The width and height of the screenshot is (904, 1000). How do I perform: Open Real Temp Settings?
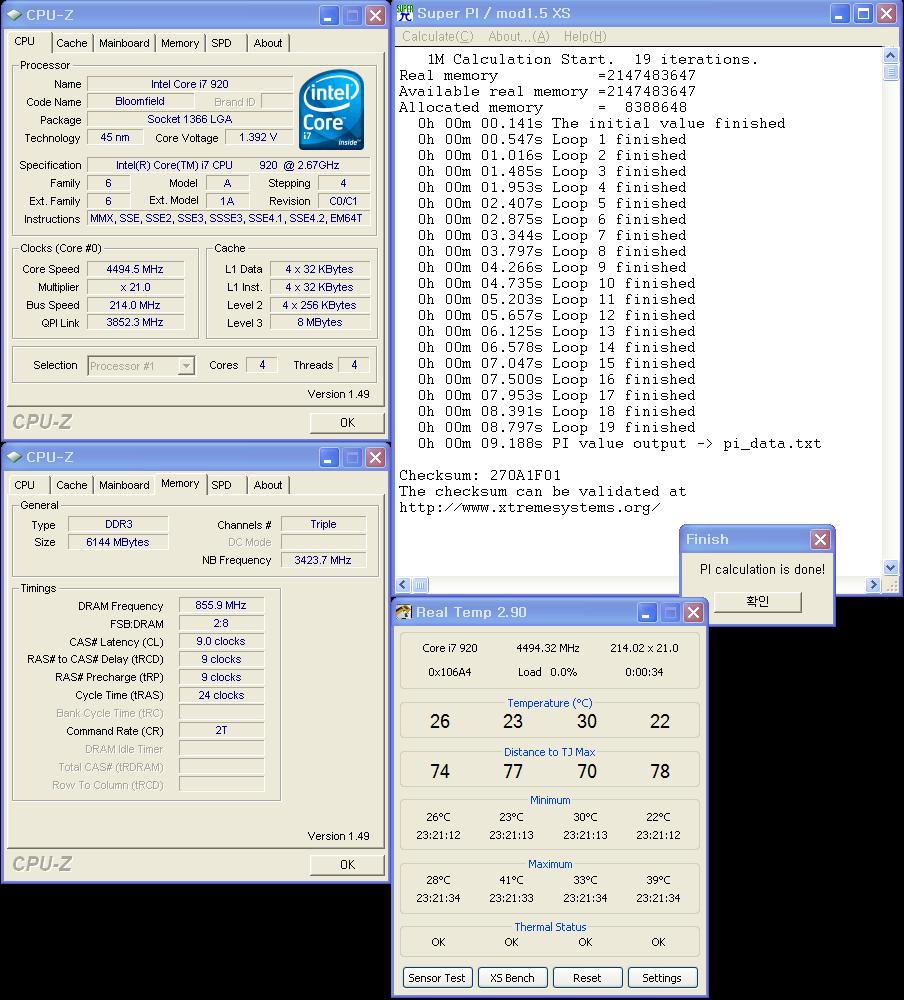(x=662, y=978)
